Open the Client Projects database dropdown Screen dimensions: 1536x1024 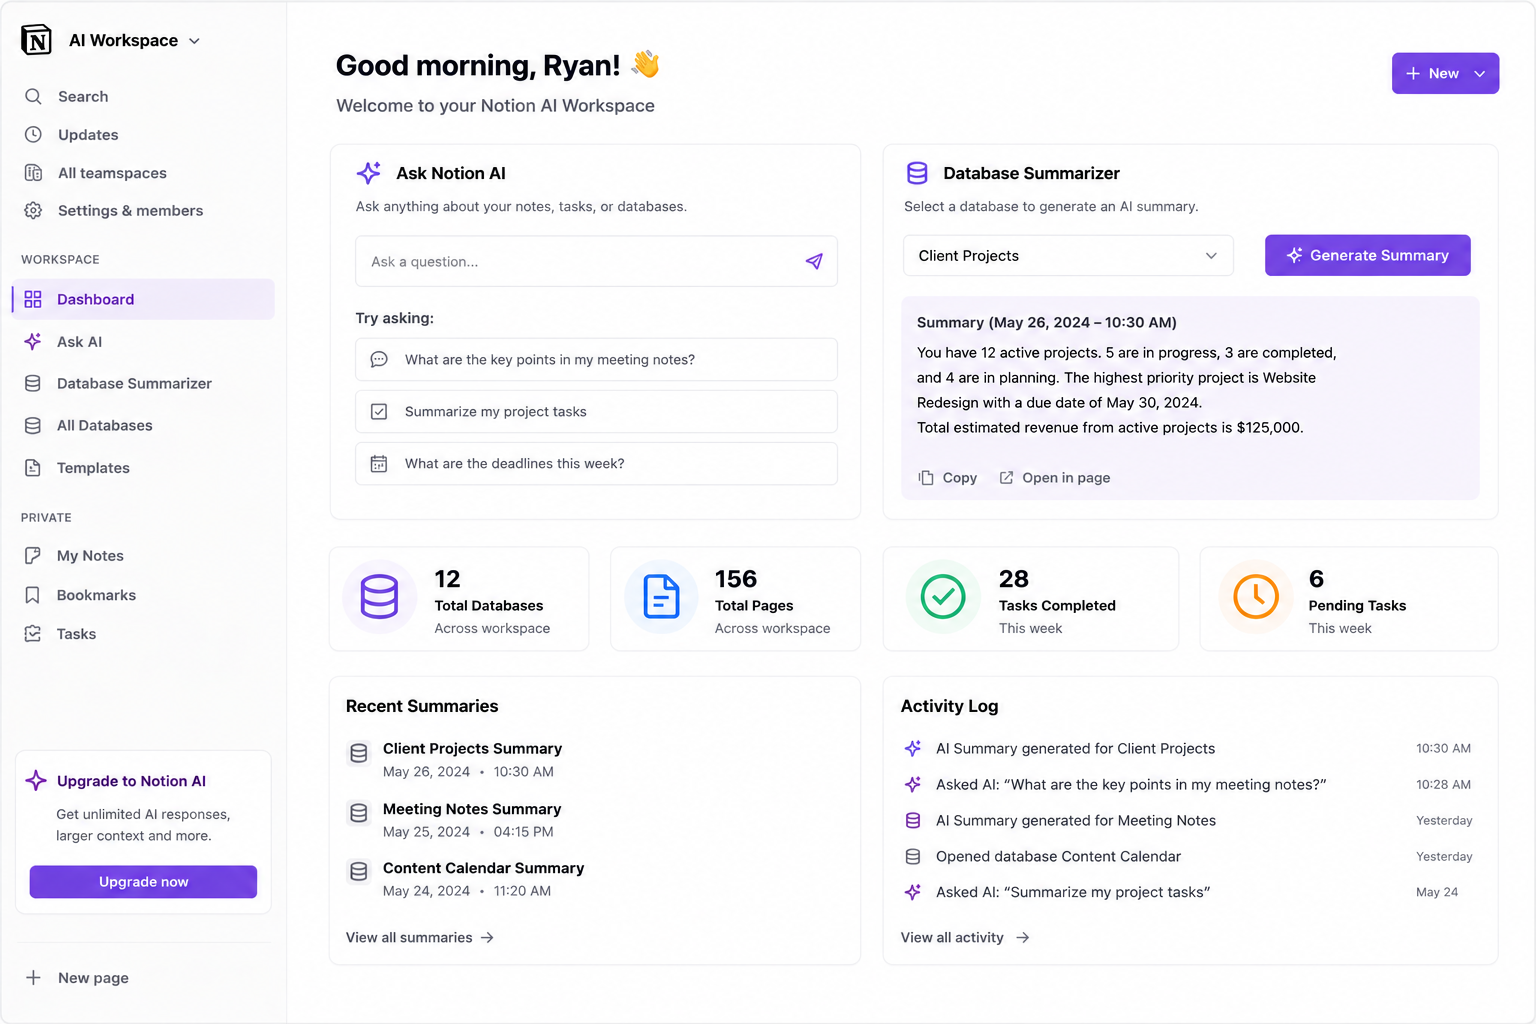[1068, 256]
